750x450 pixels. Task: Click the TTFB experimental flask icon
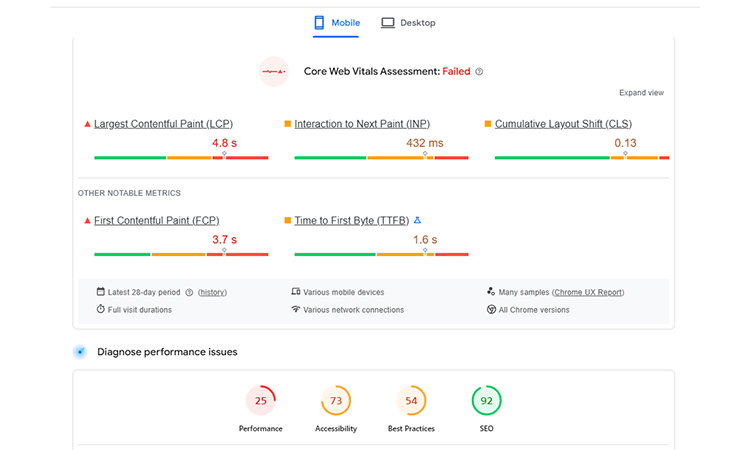pyautogui.click(x=418, y=220)
